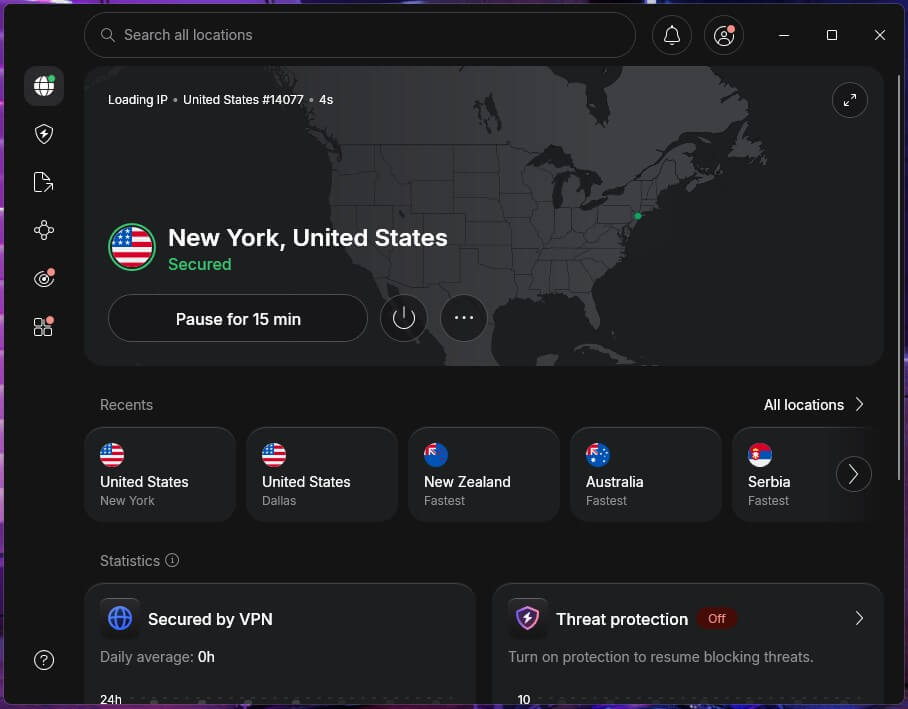
Task: Click 'Turn on protection to resume' message
Action: [661, 657]
